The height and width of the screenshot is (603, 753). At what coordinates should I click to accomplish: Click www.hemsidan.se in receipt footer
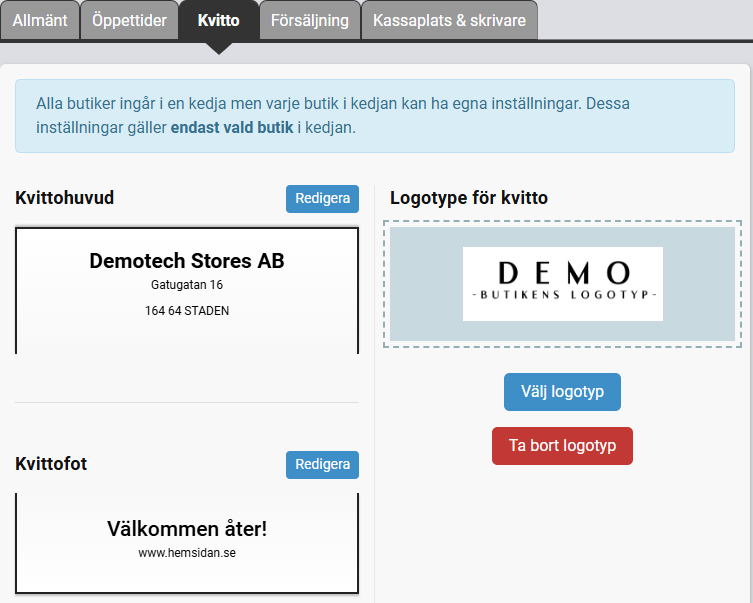[x=187, y=552]
